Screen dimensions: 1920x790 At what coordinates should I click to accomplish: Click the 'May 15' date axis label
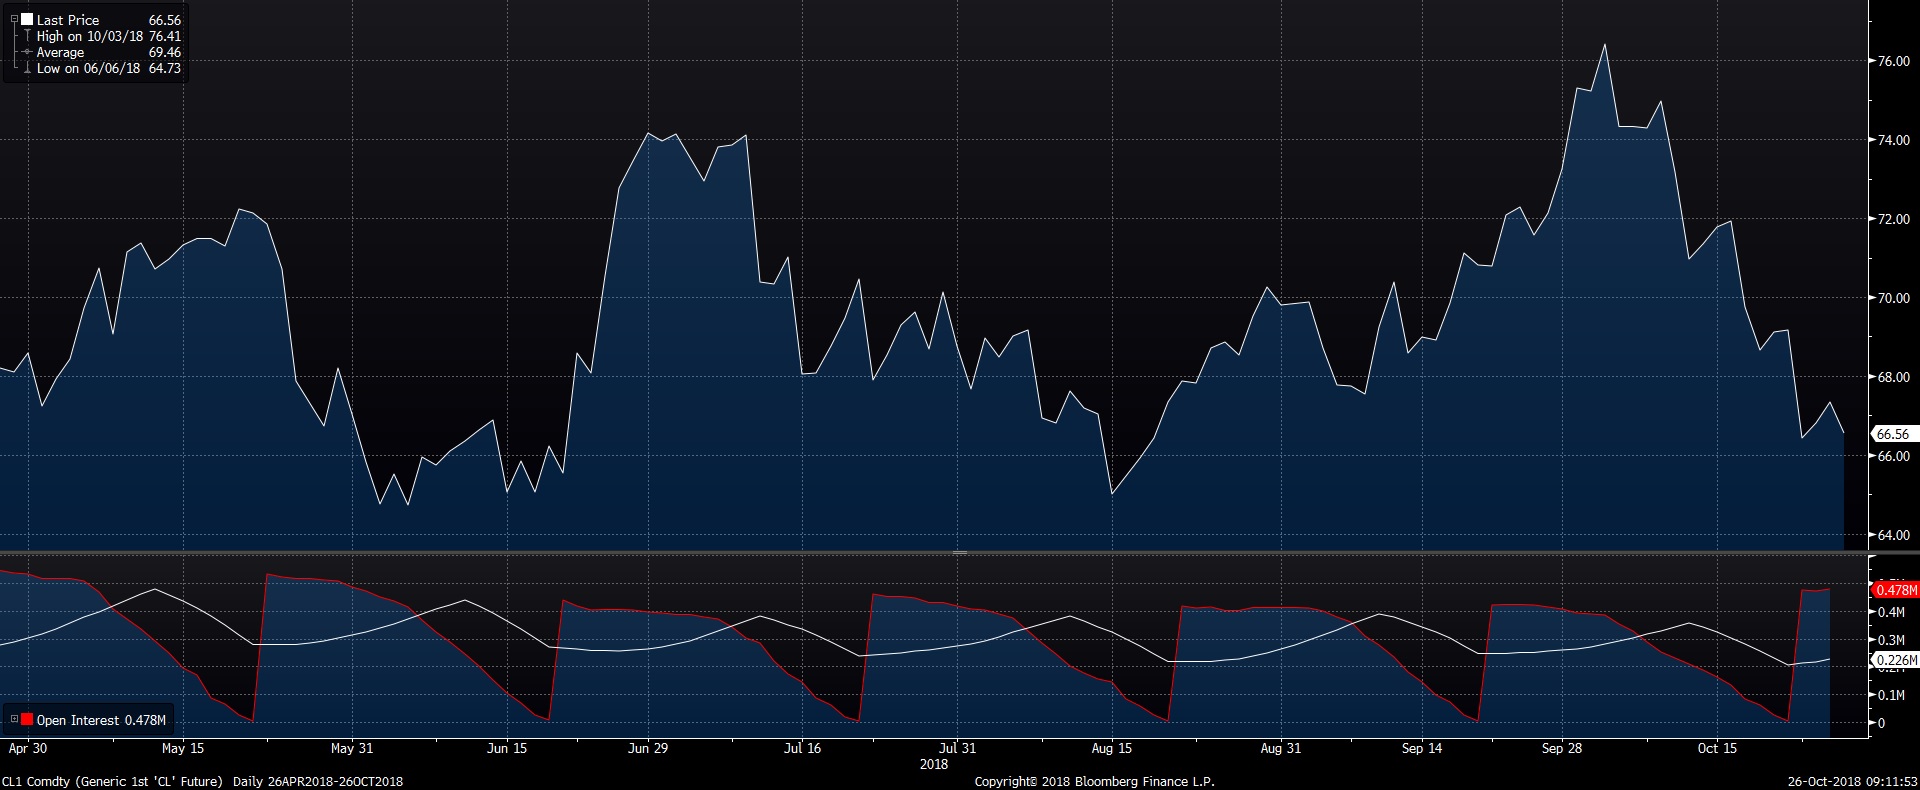click(182, 748)
